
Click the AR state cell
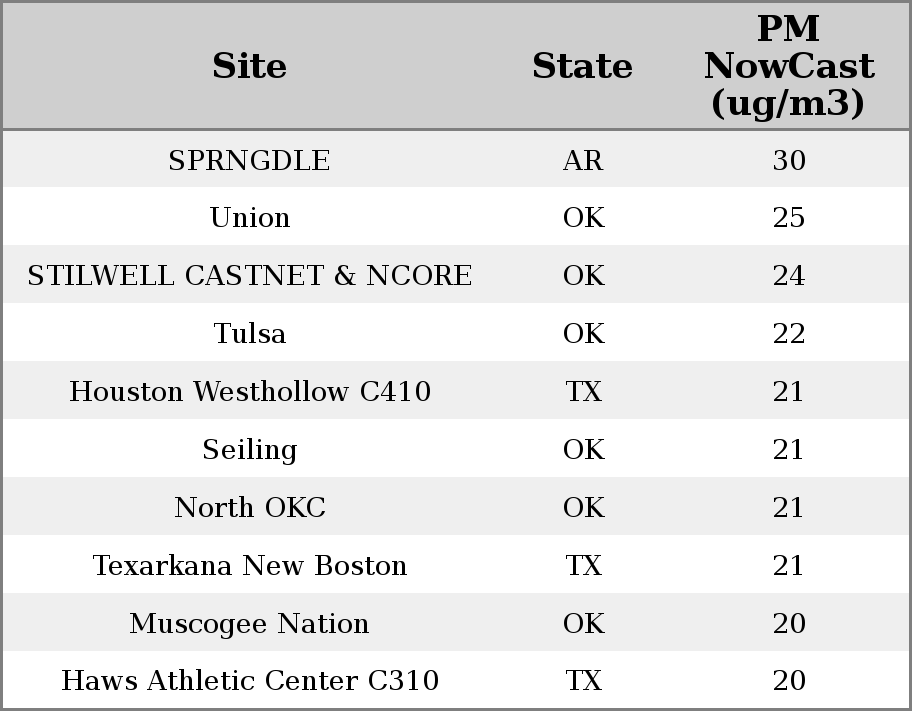pyautogui.click(x=583, y=161)
